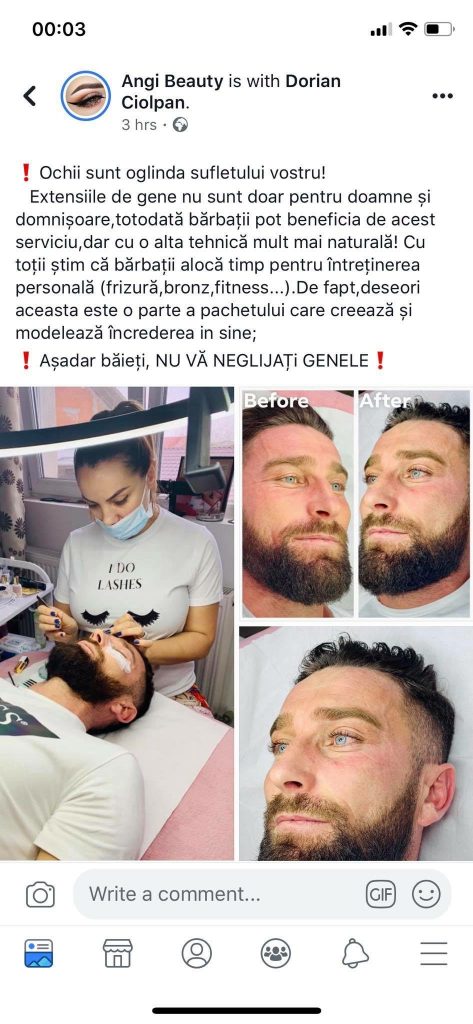Switch to the Groups tab
This screenshot has width=473, height=1024.
[276, 954]
